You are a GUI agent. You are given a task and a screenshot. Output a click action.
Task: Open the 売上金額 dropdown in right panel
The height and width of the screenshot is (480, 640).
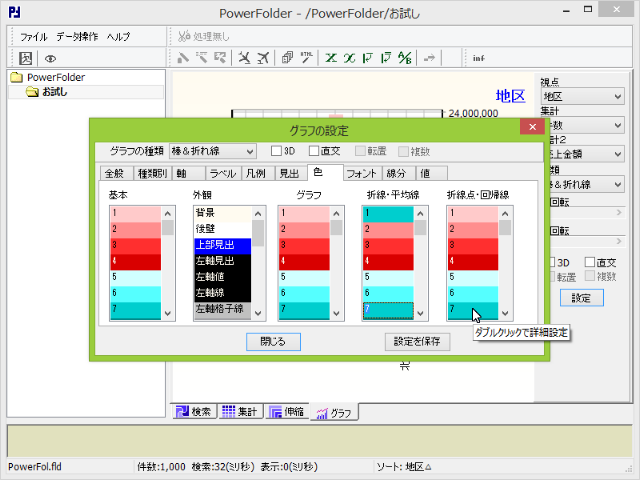[587, 154]
